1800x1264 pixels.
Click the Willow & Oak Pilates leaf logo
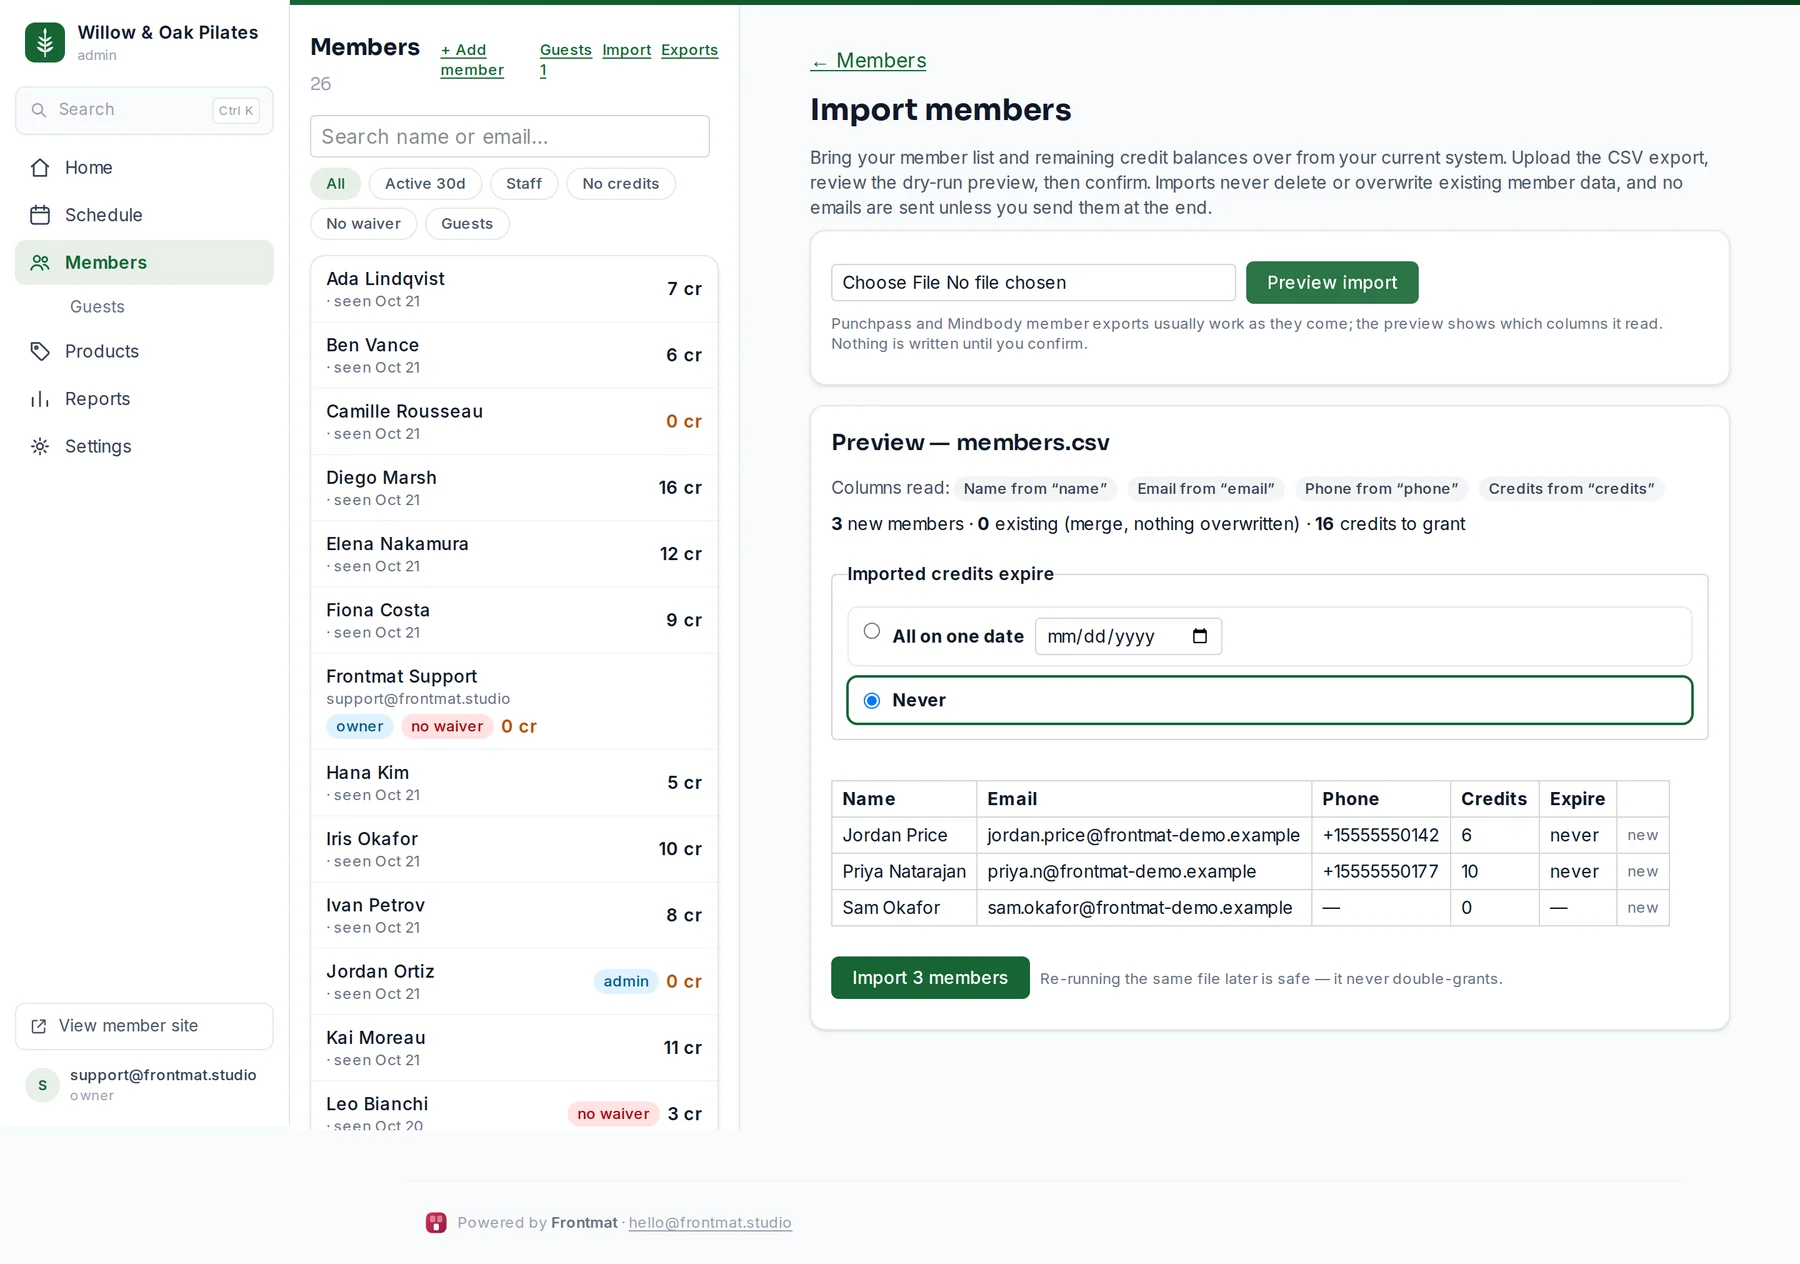[x=45, y=43]
